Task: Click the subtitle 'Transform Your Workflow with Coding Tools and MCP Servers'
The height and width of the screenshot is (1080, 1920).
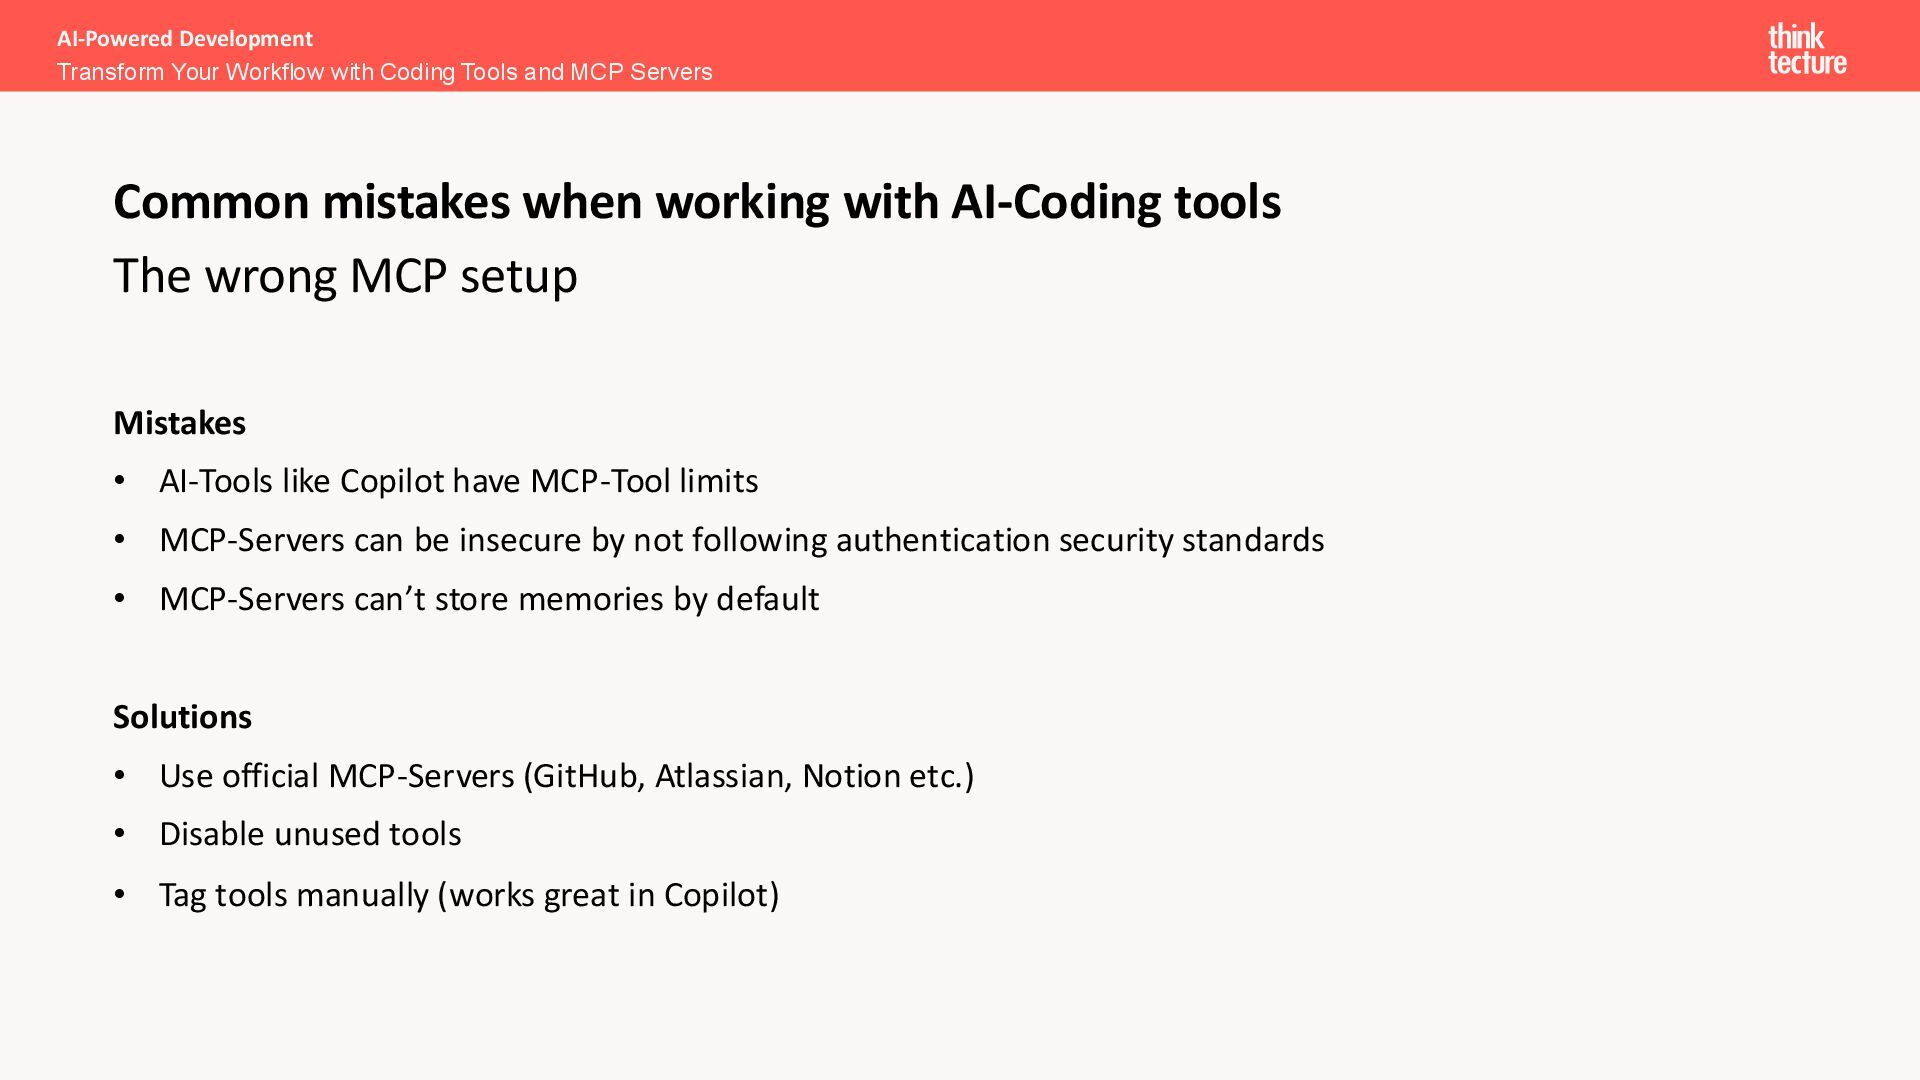Action: [x=385, y=72]
